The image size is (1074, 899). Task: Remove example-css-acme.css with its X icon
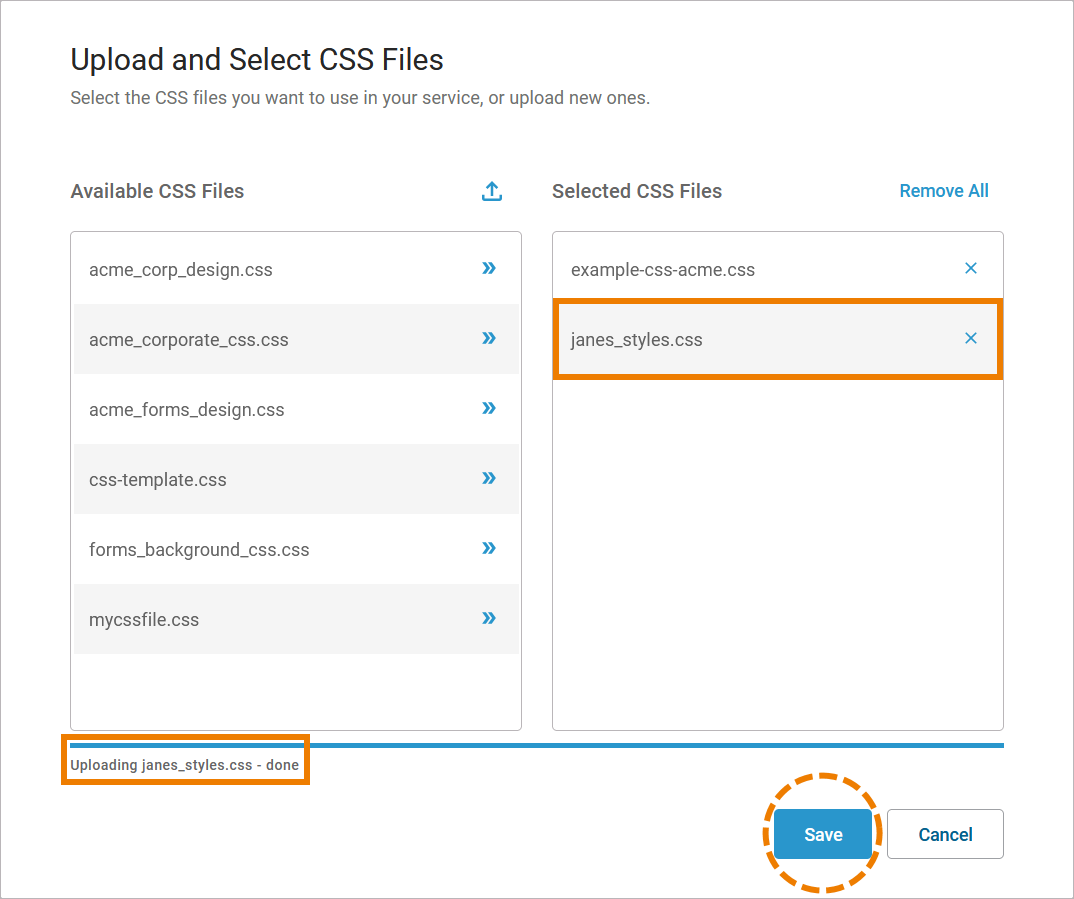point(970,268)
